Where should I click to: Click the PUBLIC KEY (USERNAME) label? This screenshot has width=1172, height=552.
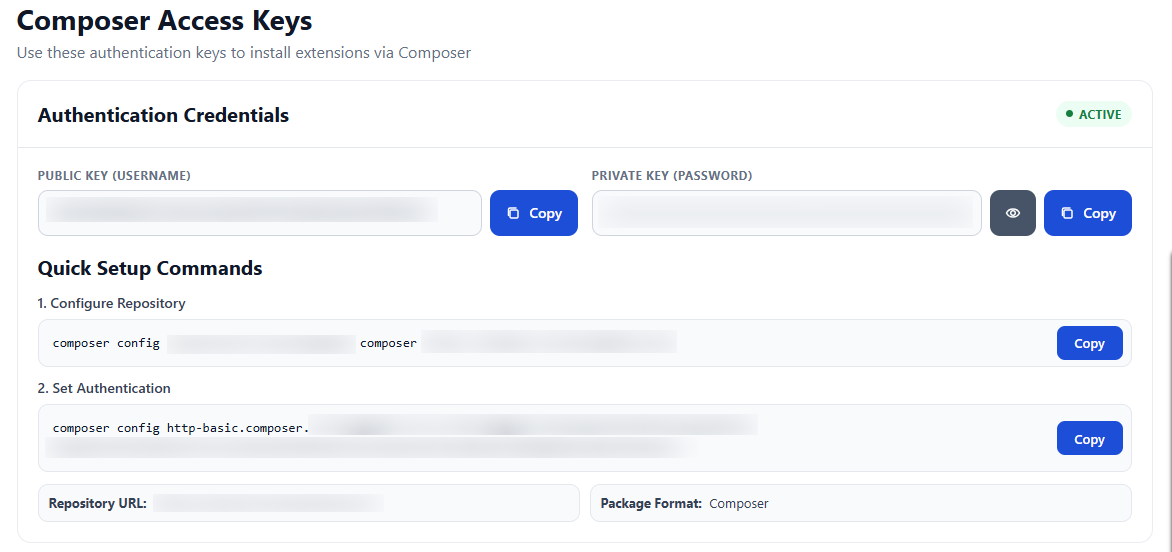[x=114, y=175]
